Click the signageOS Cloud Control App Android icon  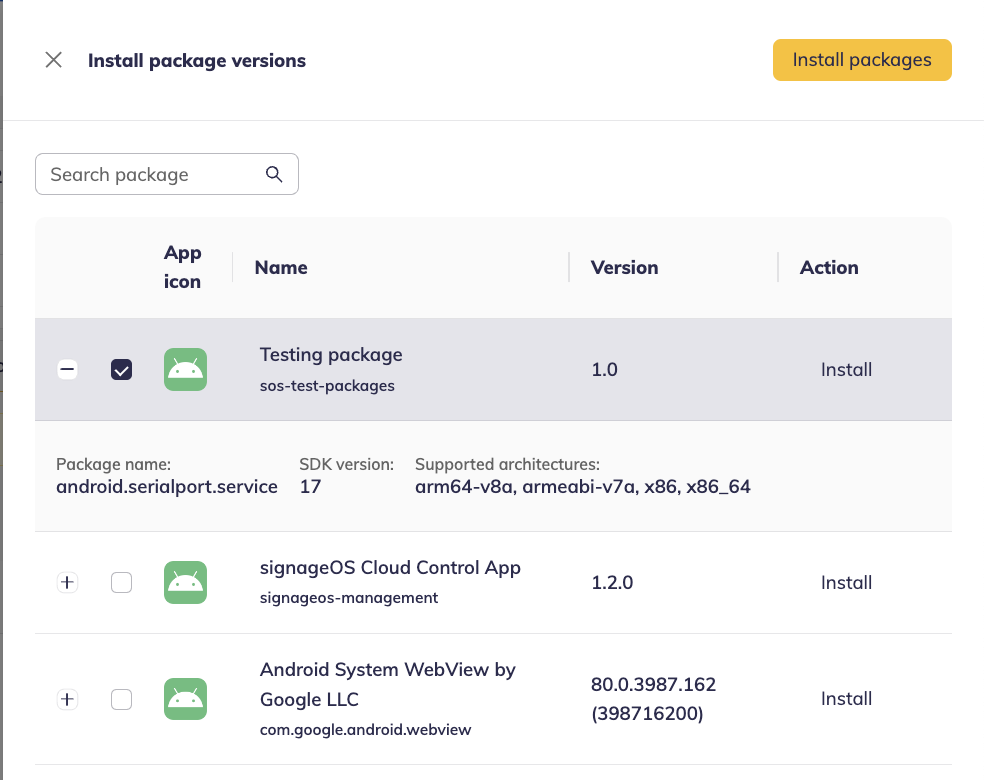coord(185,583)
